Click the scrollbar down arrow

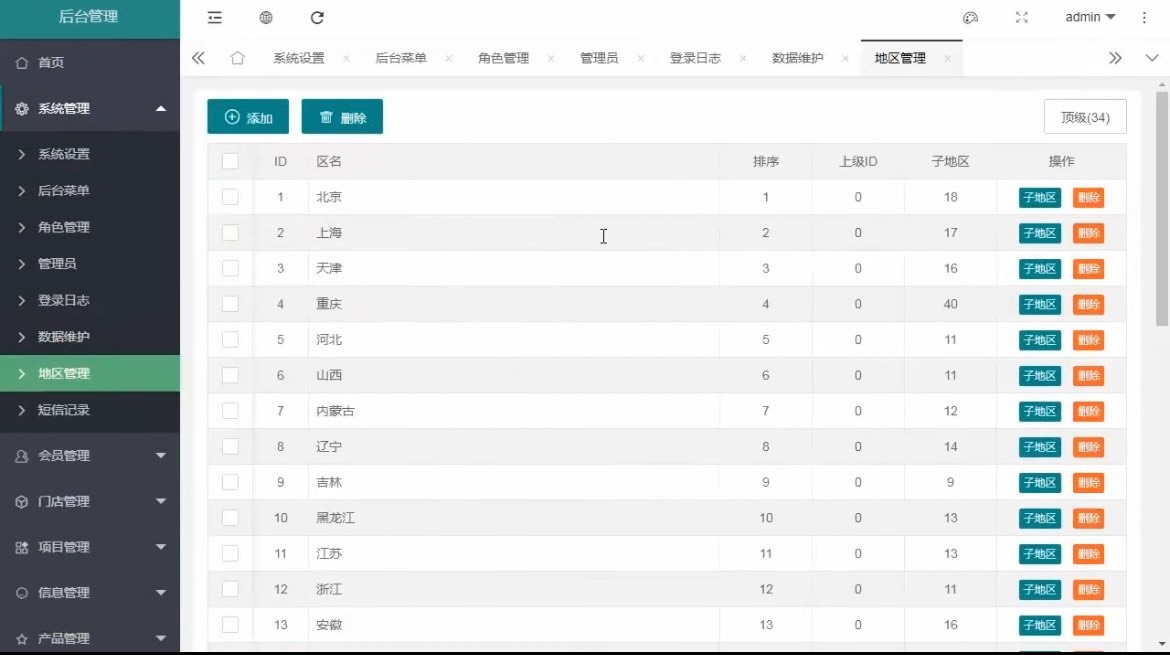click(1162, 644)
